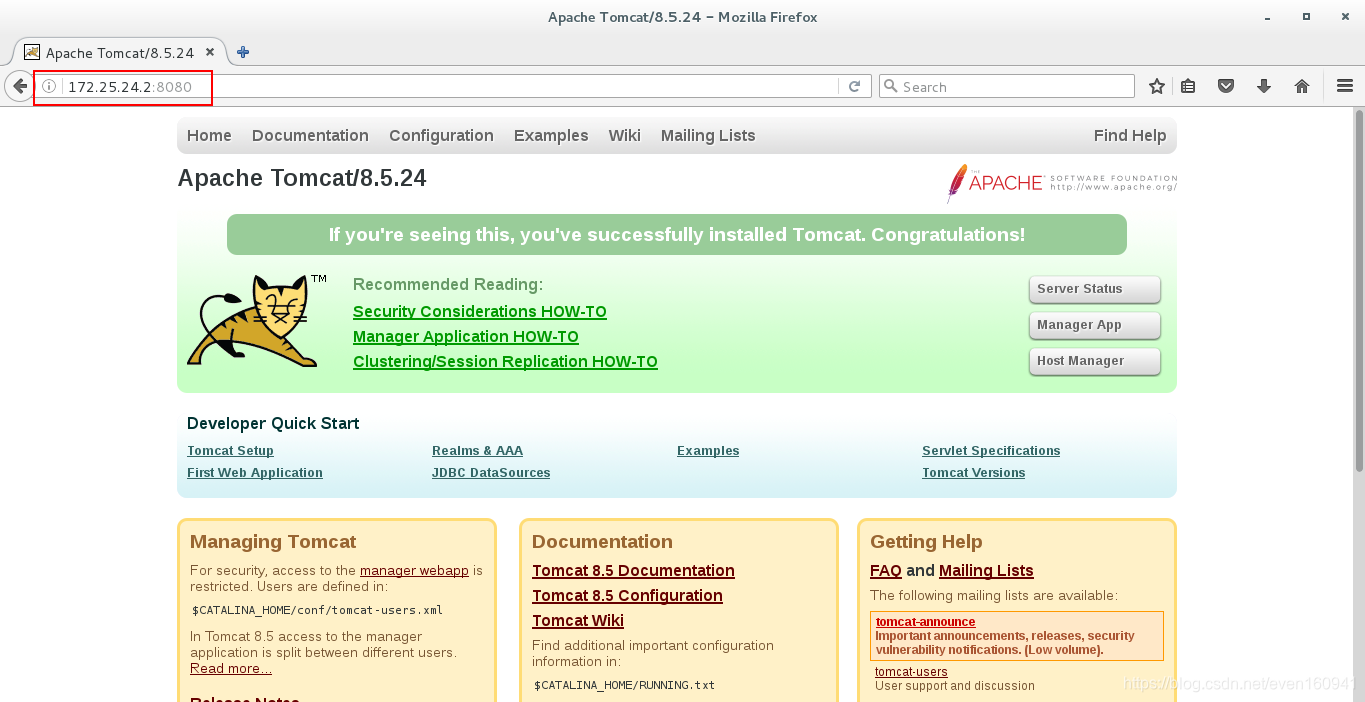This screenshot has width=1365, height=702.
Task: Click $CATALINA_HOME/RUNNING.txt path text
Action: [624, 686]
